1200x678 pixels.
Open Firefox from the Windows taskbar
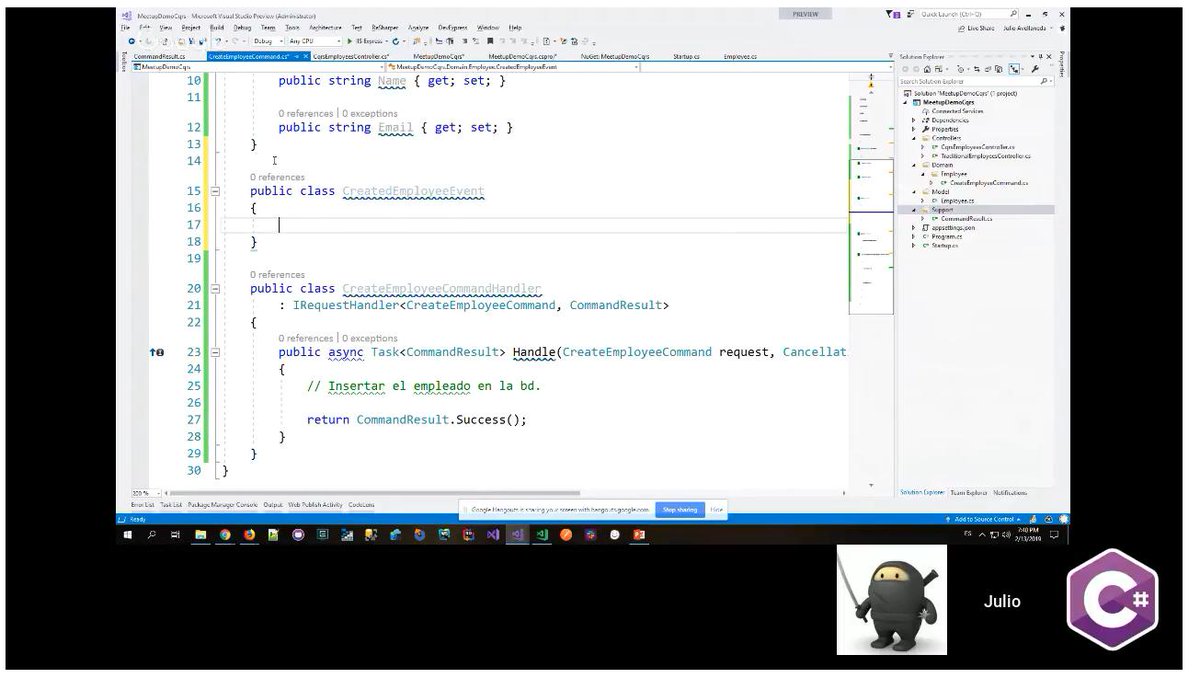coord(249,535)
